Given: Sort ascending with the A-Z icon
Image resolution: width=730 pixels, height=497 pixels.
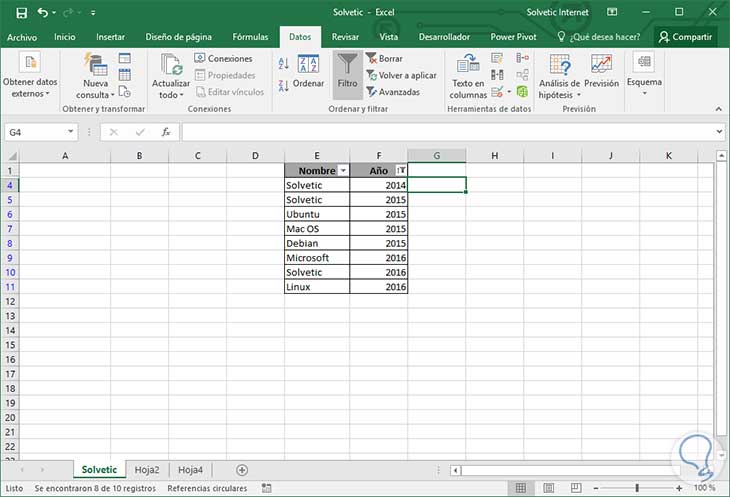Looking at the screenshot, I should click(284, 63).
